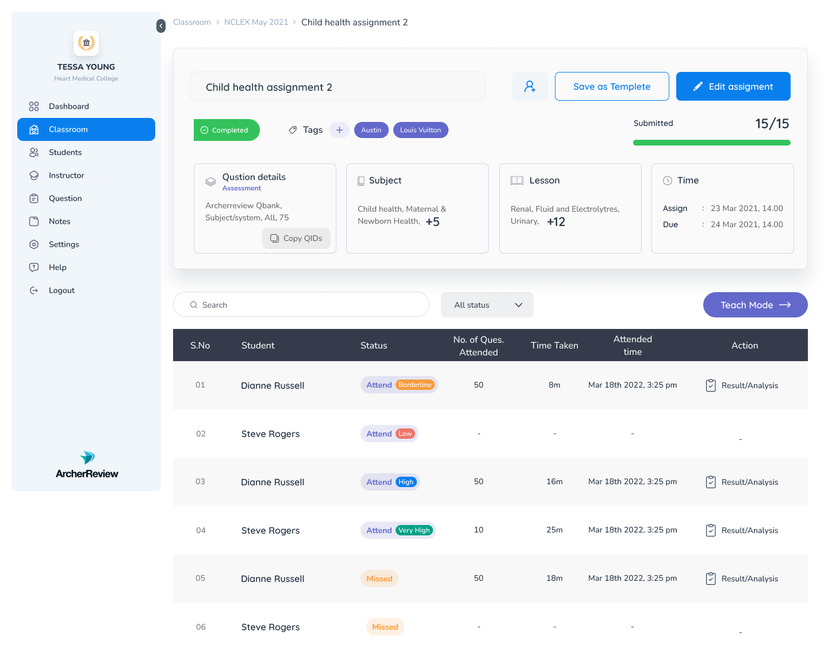Activate Teach Mode
This screenshot has height=651, width=828.
tap(755, 305)
